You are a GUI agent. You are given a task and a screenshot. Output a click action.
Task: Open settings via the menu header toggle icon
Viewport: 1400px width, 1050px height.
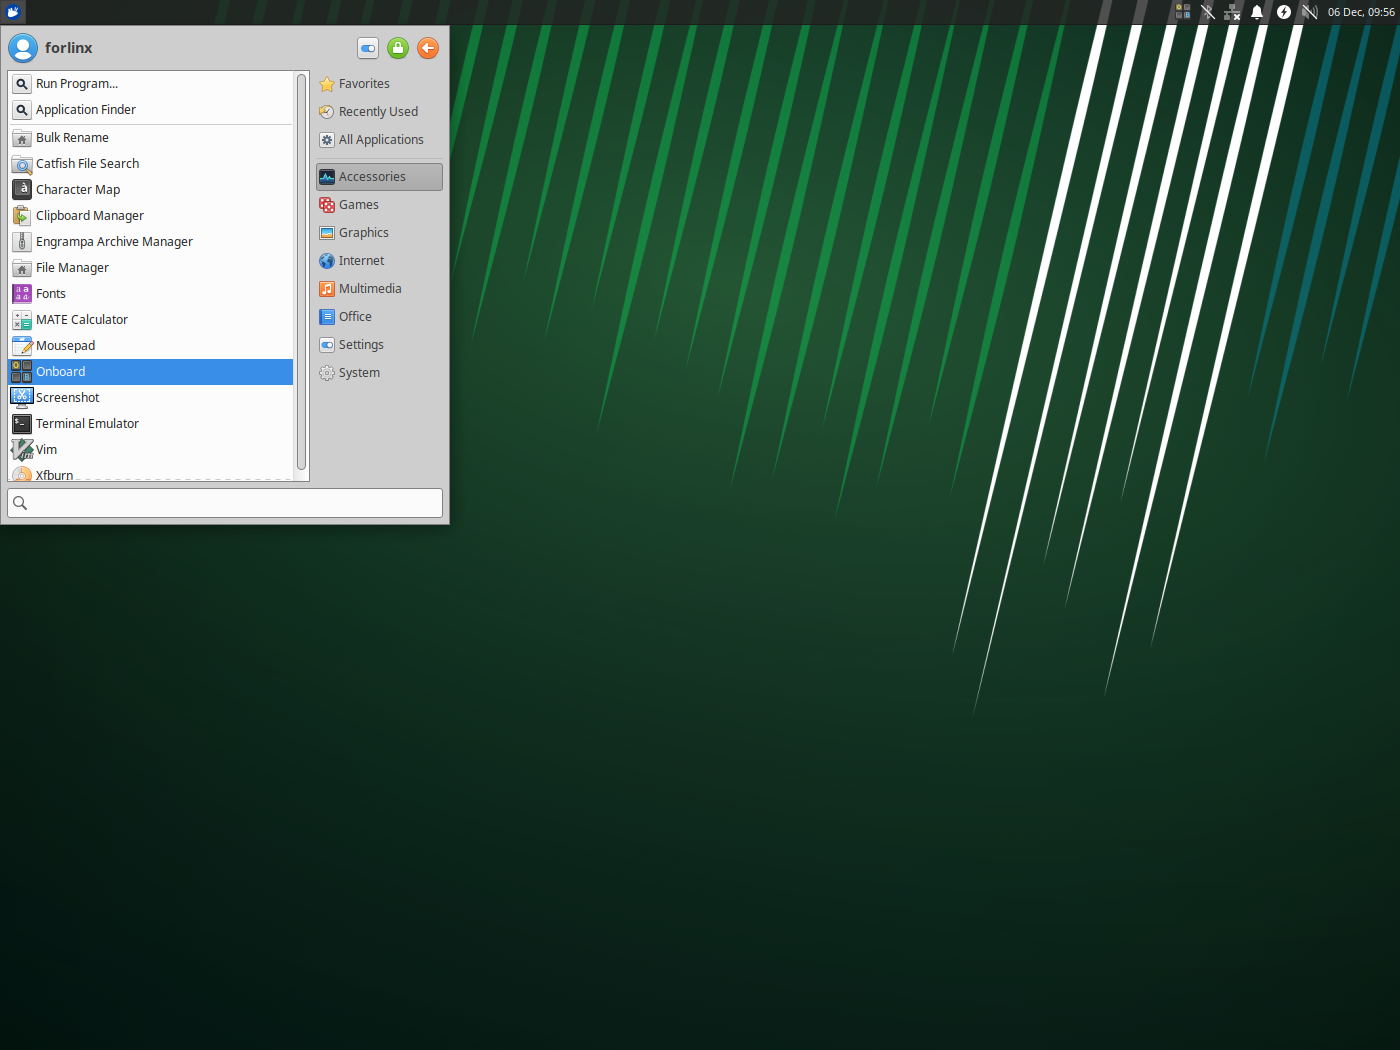point(368,48)
